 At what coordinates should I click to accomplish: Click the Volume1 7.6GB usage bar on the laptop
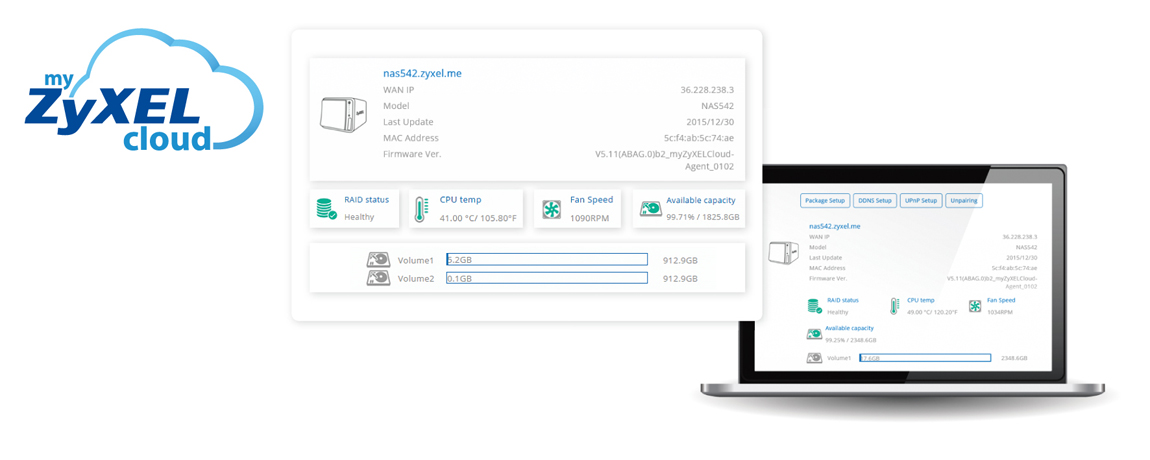925,358
